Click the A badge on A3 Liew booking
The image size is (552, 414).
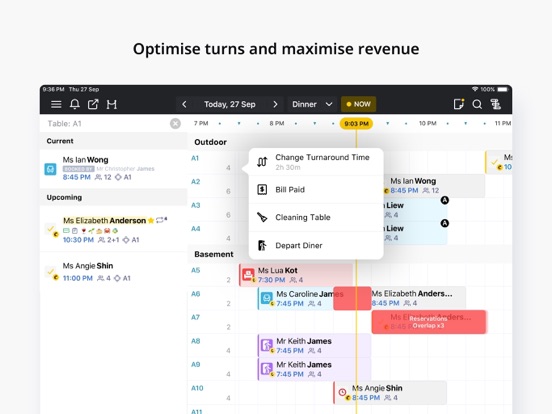pyautogui.click(x=445, y=200)
